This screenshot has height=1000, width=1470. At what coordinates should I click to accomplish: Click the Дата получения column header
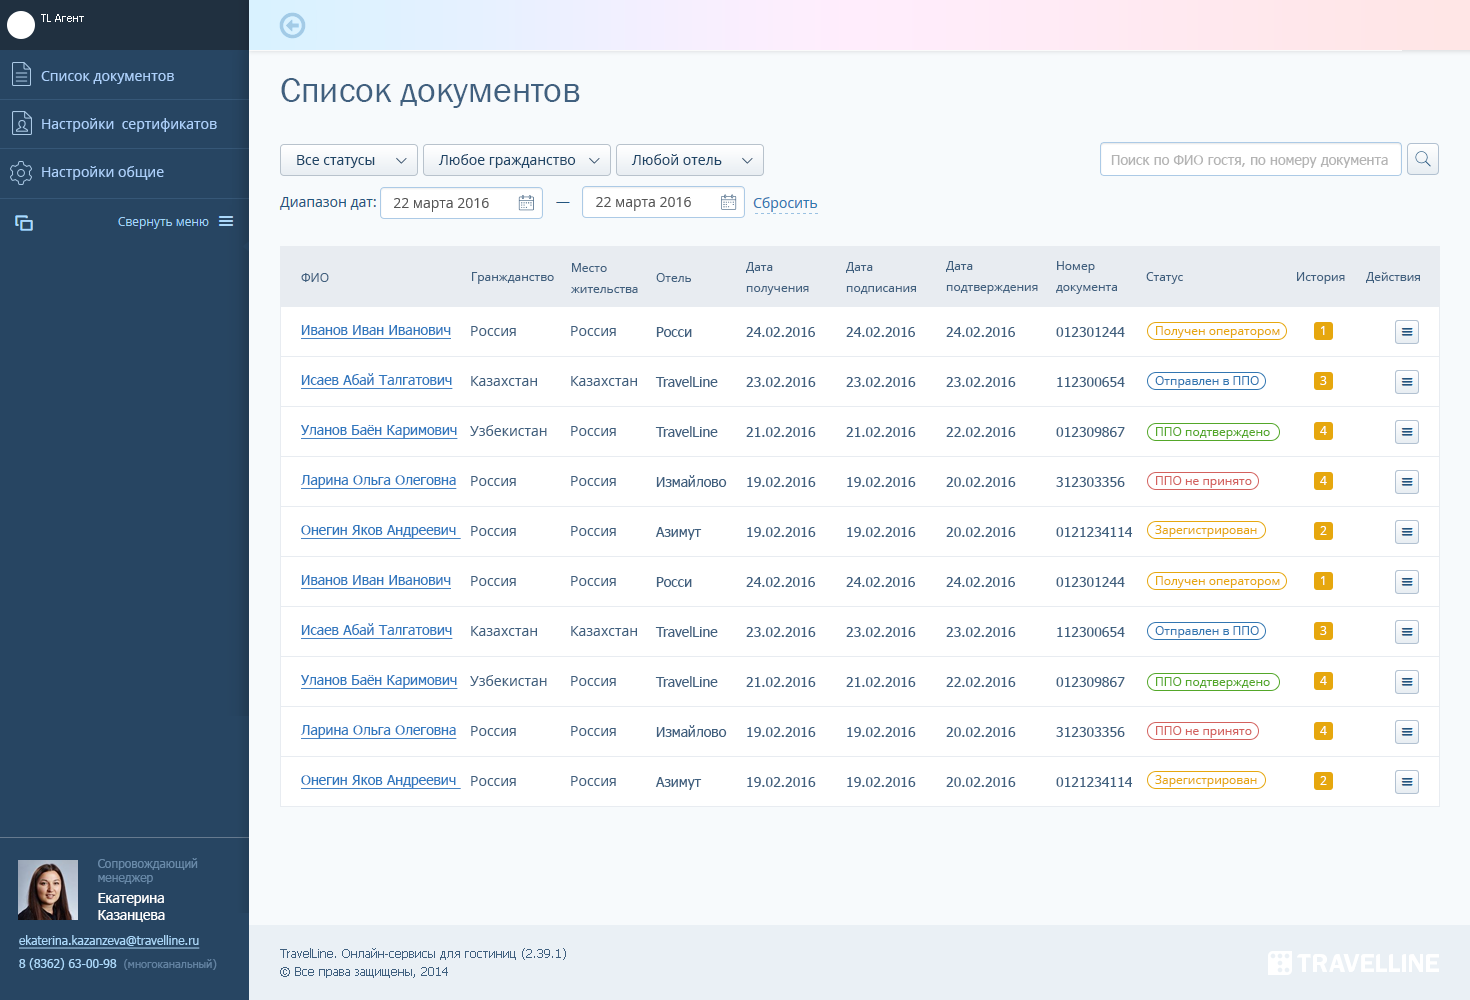pyautogui.click(x=777, y=277)
